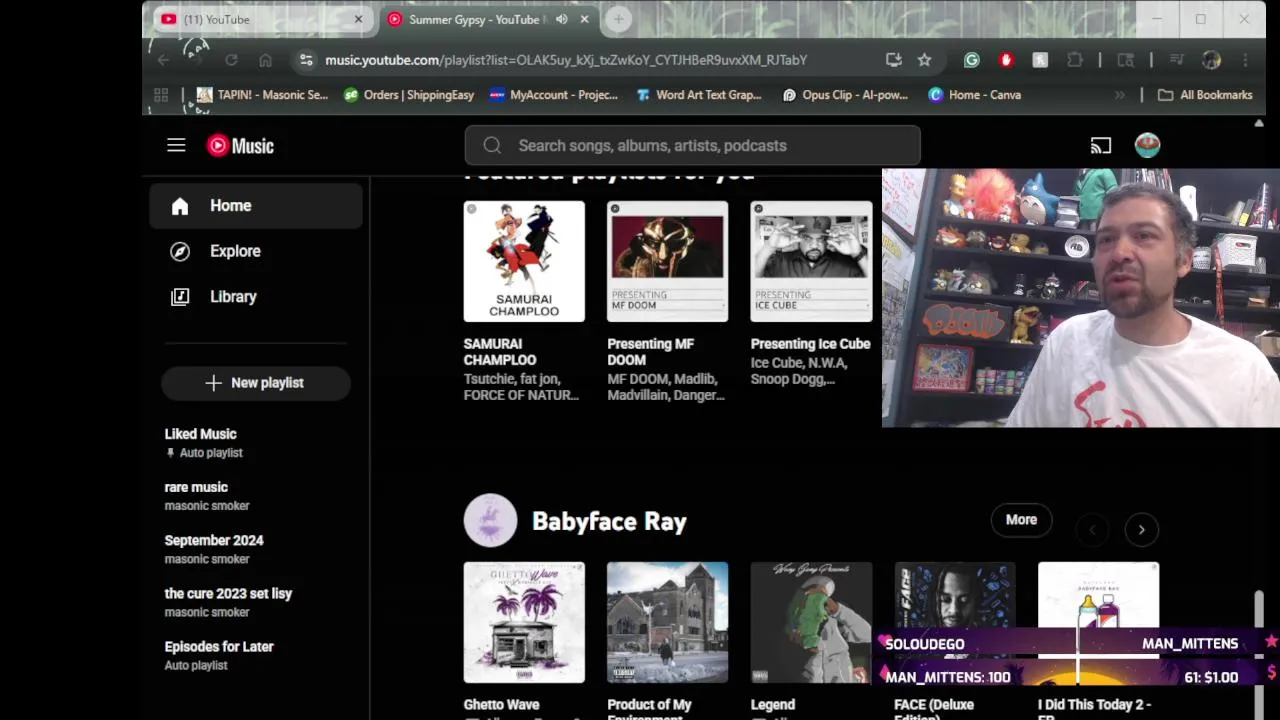
Task: Expand hidden bookmarks chevron
Action: coord(1119,95)
